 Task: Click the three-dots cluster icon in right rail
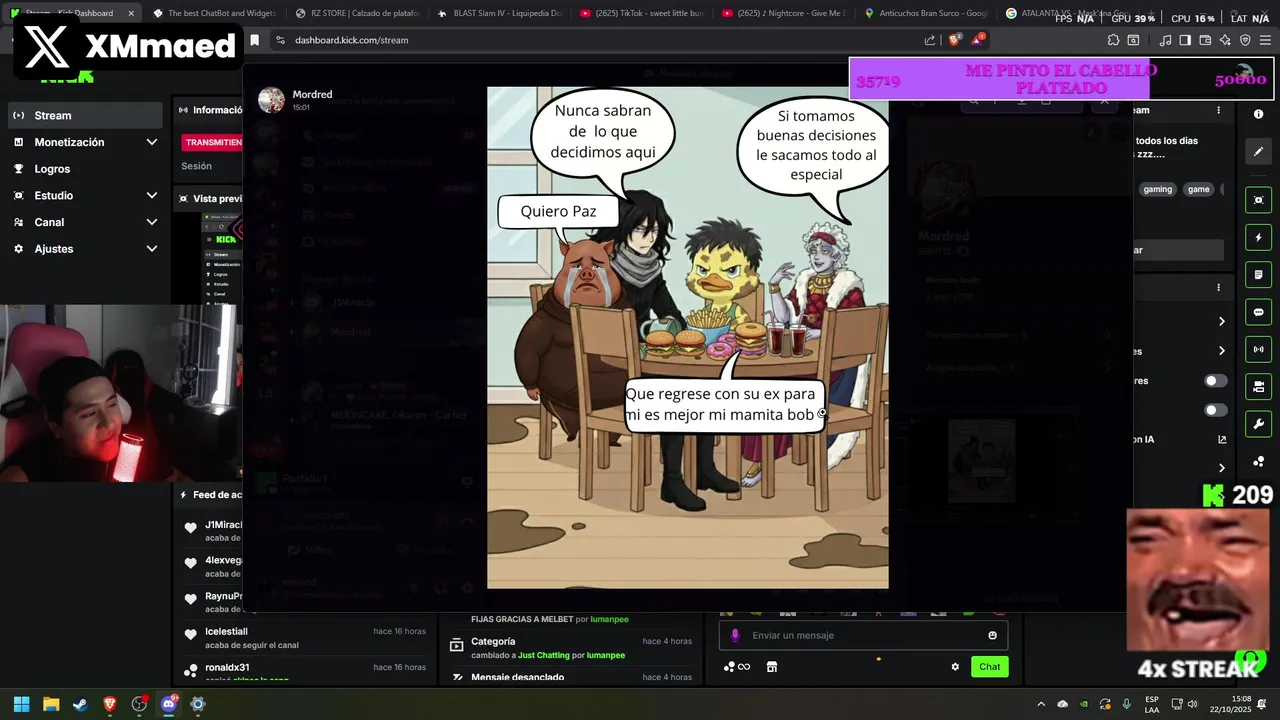click(1258, 461)
